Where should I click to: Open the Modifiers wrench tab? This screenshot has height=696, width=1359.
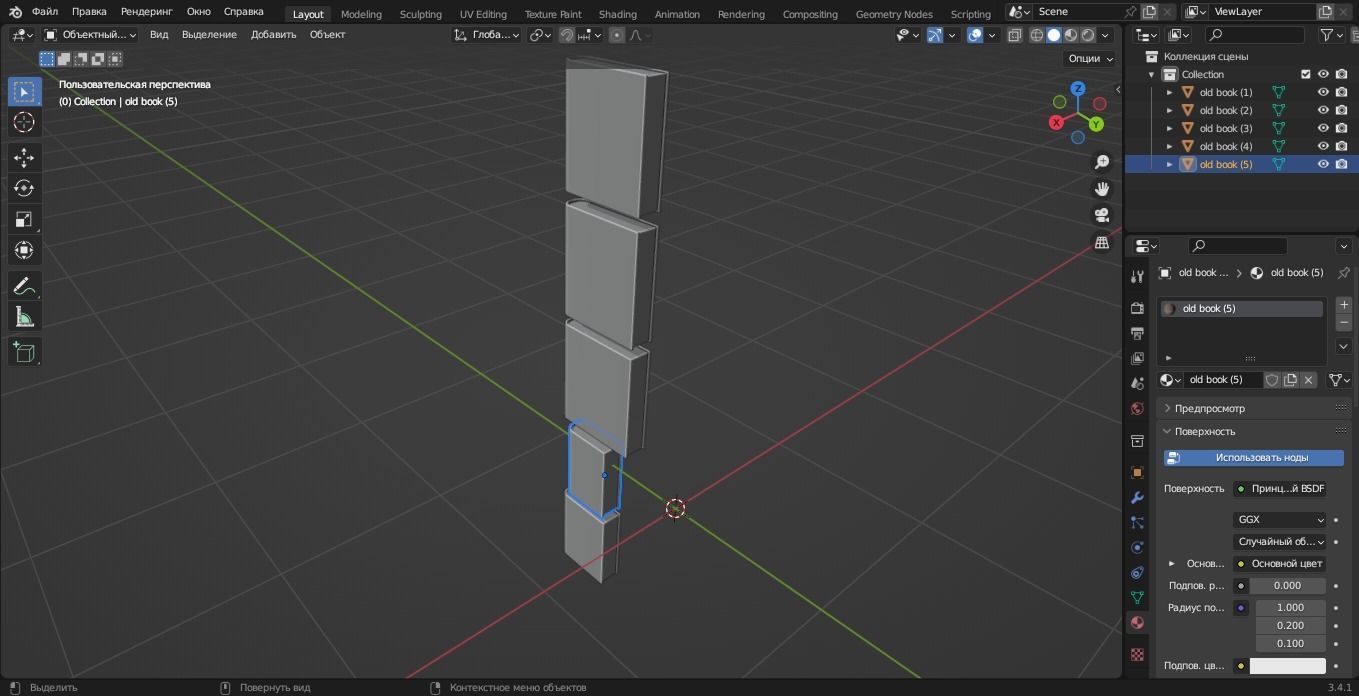point(1137,497)
